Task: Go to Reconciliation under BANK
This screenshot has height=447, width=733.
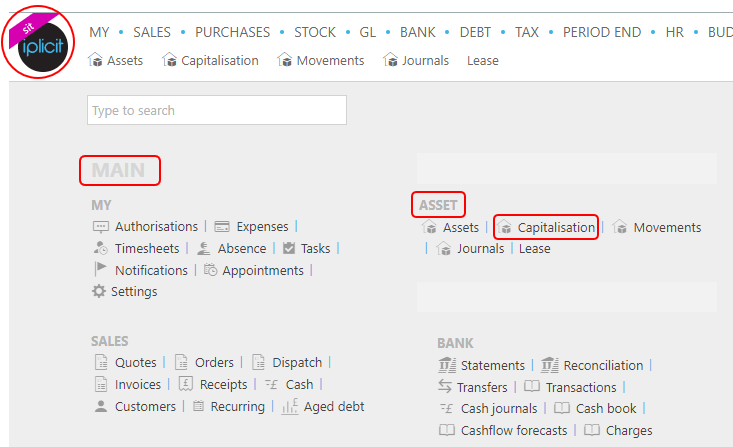Action: point(603,366)
